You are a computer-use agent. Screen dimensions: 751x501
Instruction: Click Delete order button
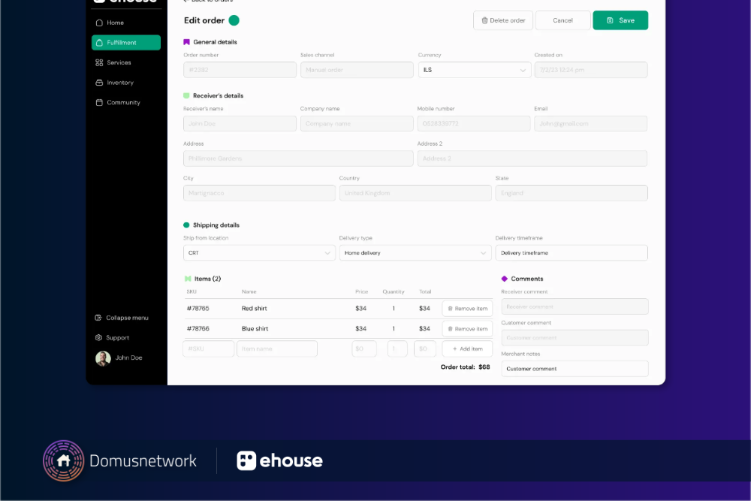pyautogui.click(x=503, y=20)
